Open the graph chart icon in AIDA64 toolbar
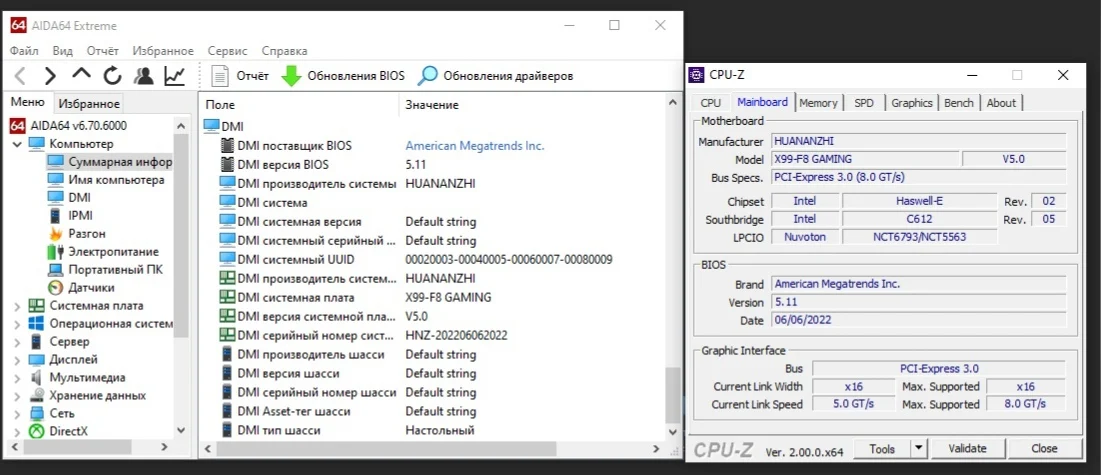This screenshot has height=475, width=1101. [175, 75]
